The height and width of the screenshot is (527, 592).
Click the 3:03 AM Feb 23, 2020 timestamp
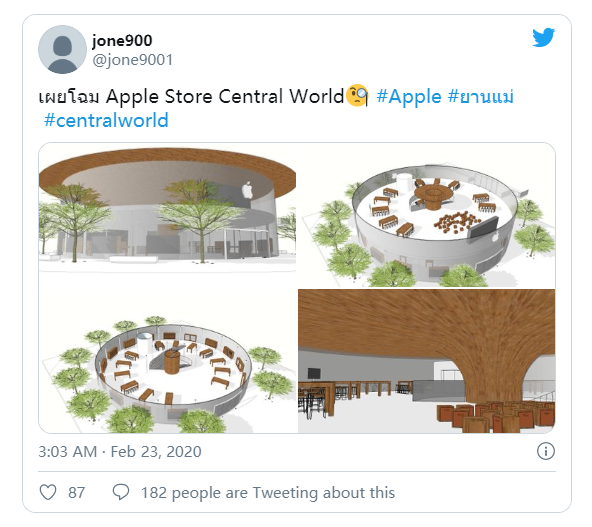[120, 452]
